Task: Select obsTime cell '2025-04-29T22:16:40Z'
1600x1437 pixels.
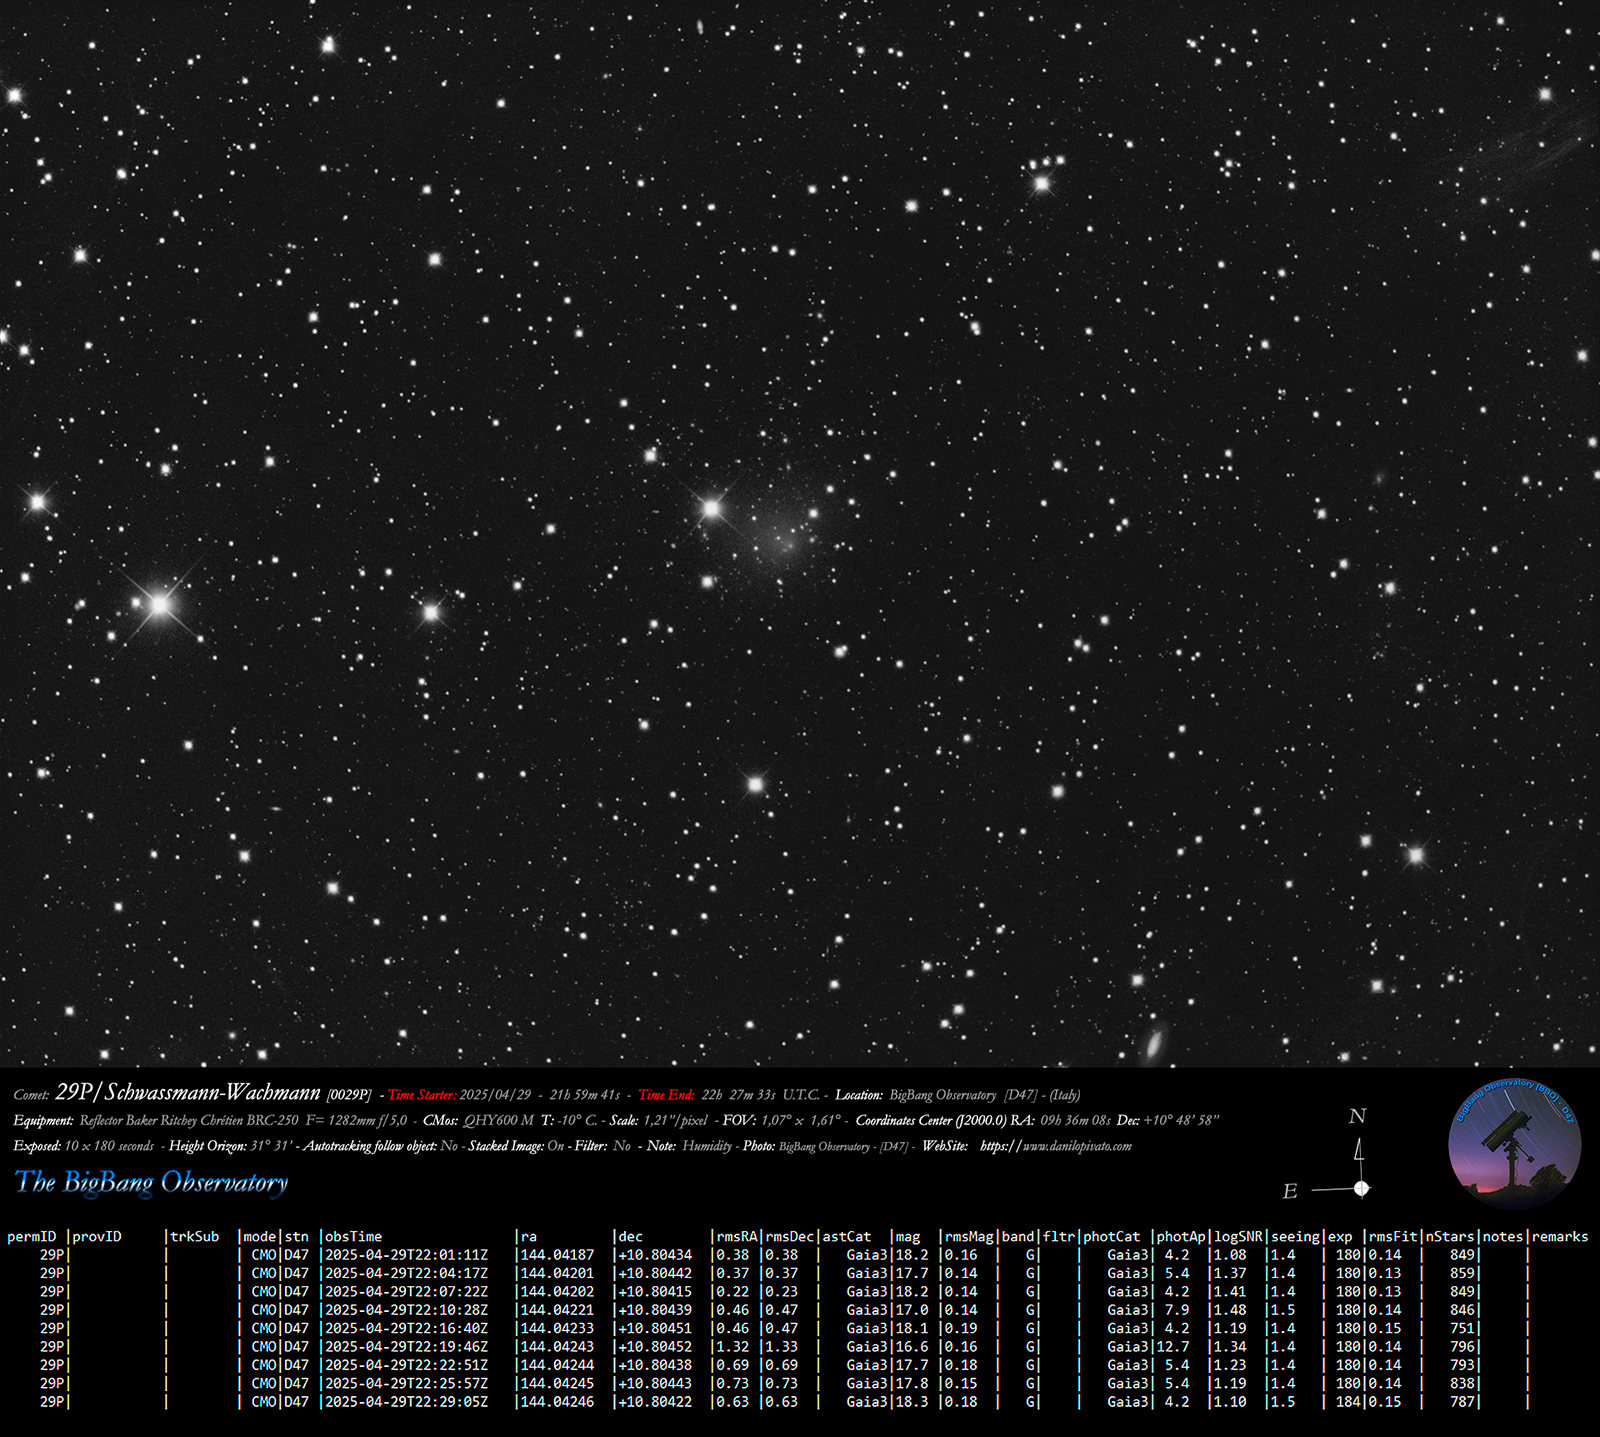Action: (x=407, y=1328)
